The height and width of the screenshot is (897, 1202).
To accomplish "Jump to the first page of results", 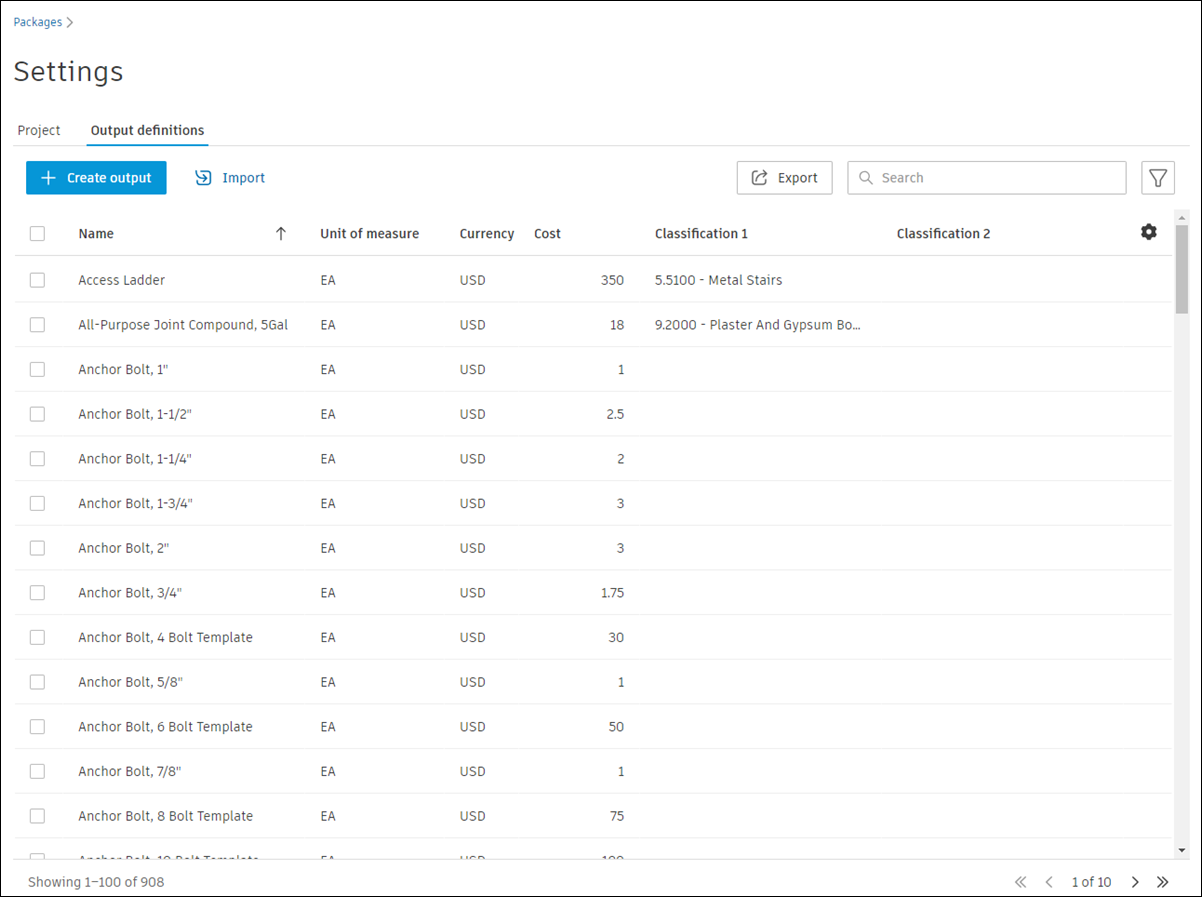I will [1021, 882].
